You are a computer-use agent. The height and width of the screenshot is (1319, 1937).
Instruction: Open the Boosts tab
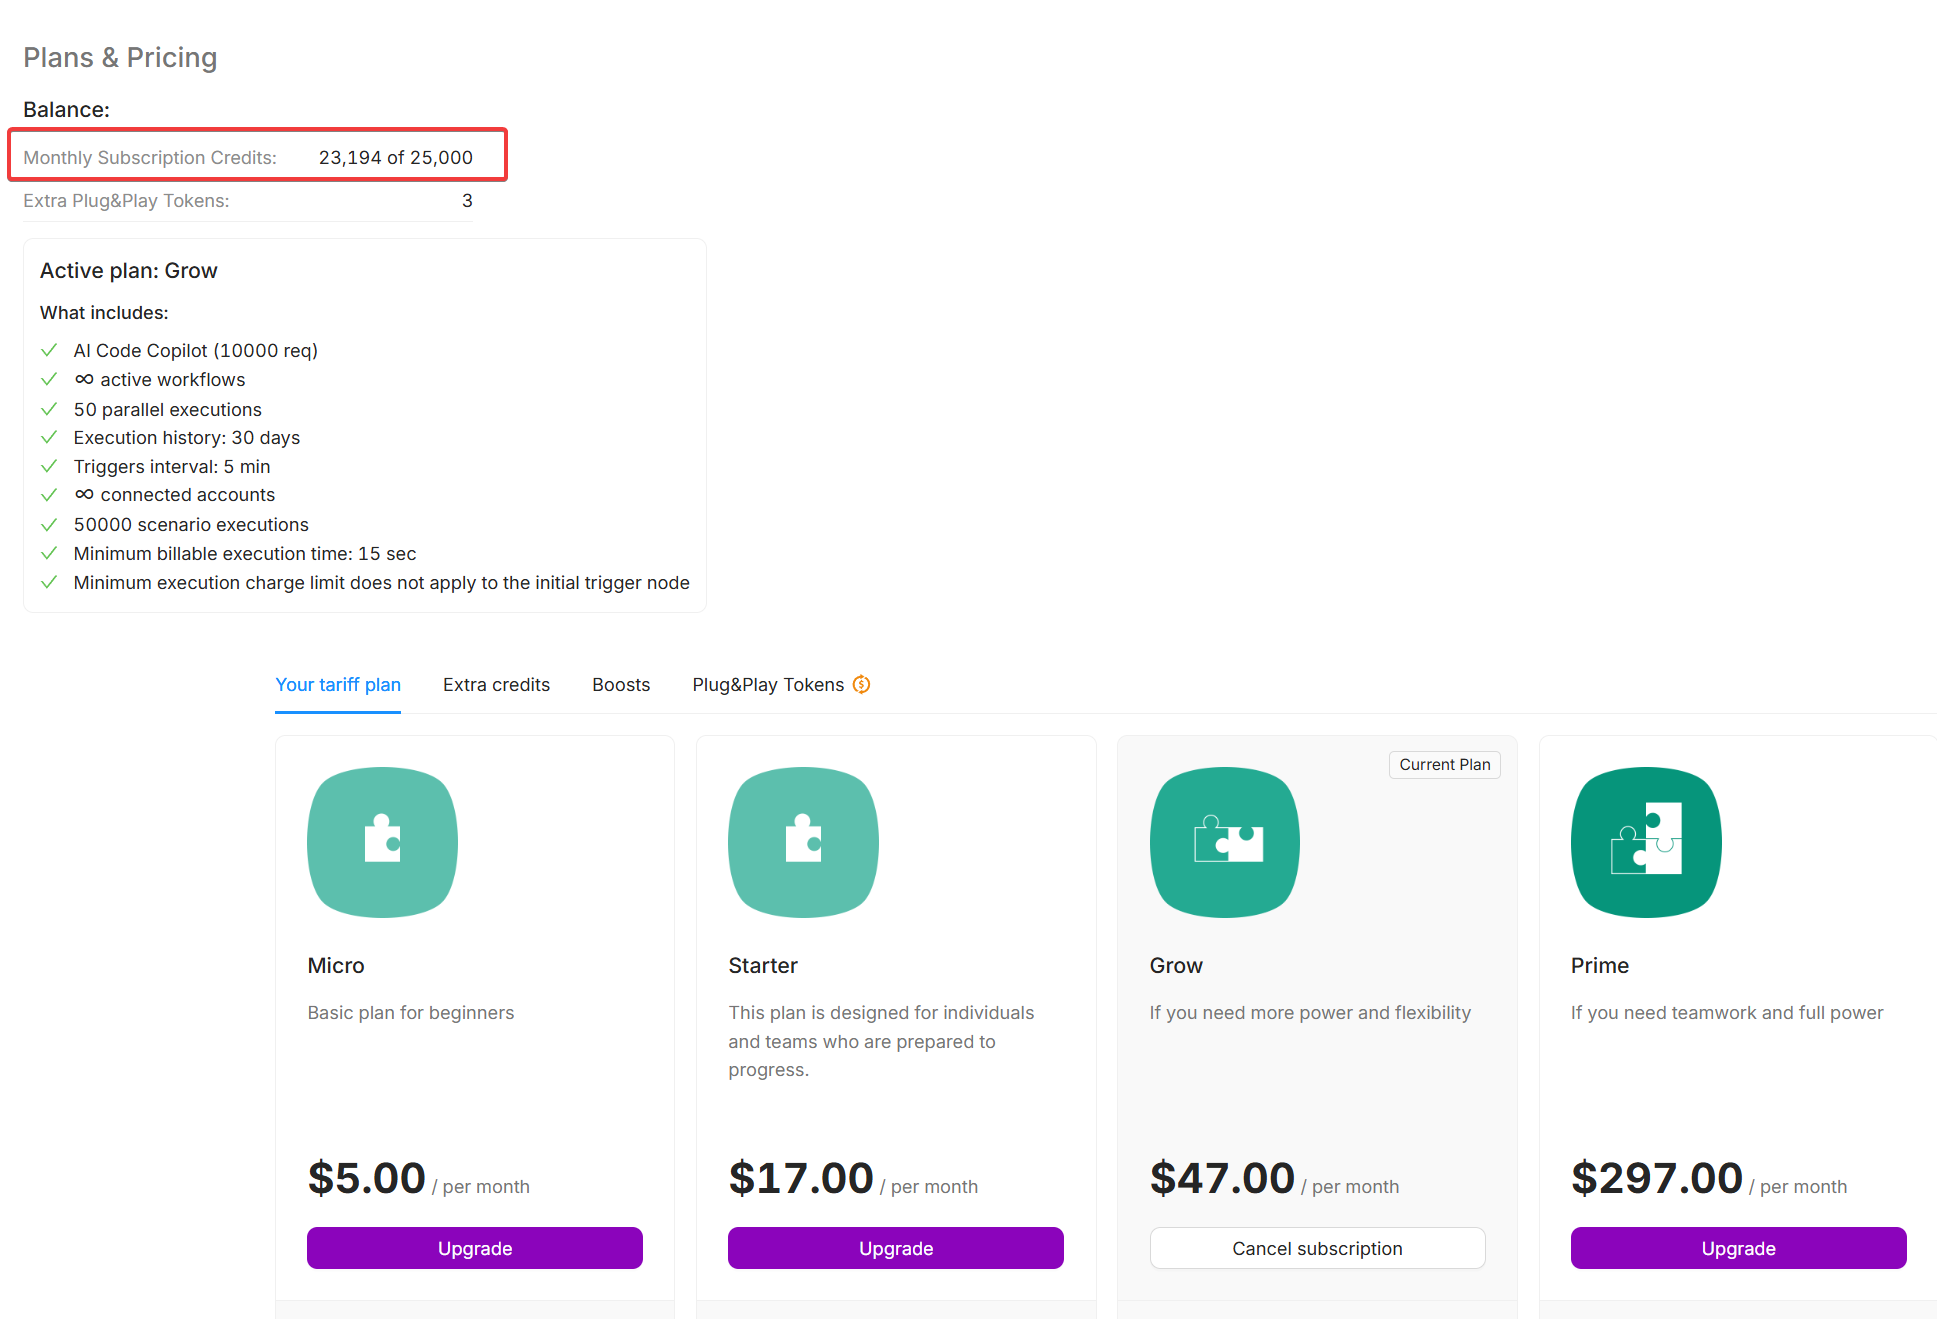(621, 685)
